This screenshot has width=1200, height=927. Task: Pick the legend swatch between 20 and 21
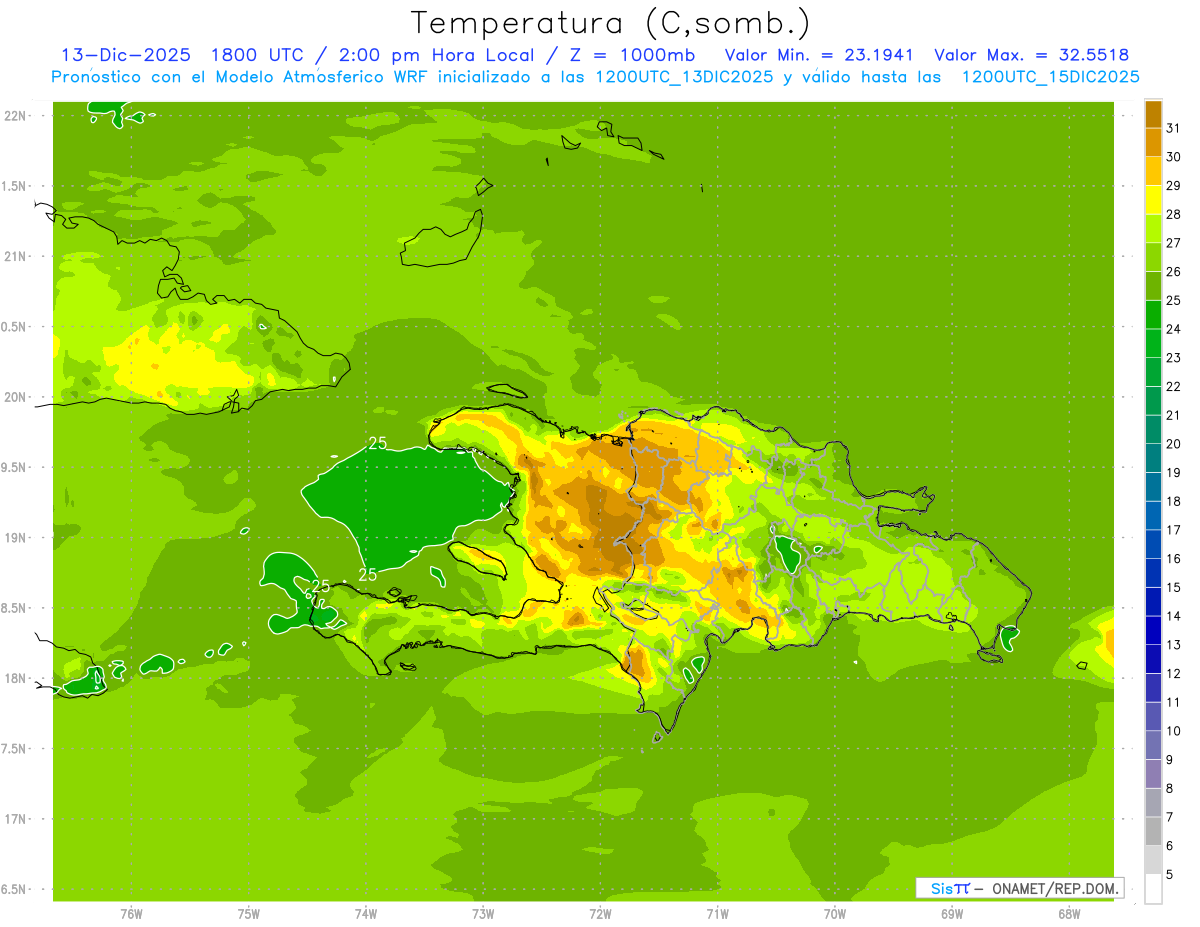[x=1153, y=429]
